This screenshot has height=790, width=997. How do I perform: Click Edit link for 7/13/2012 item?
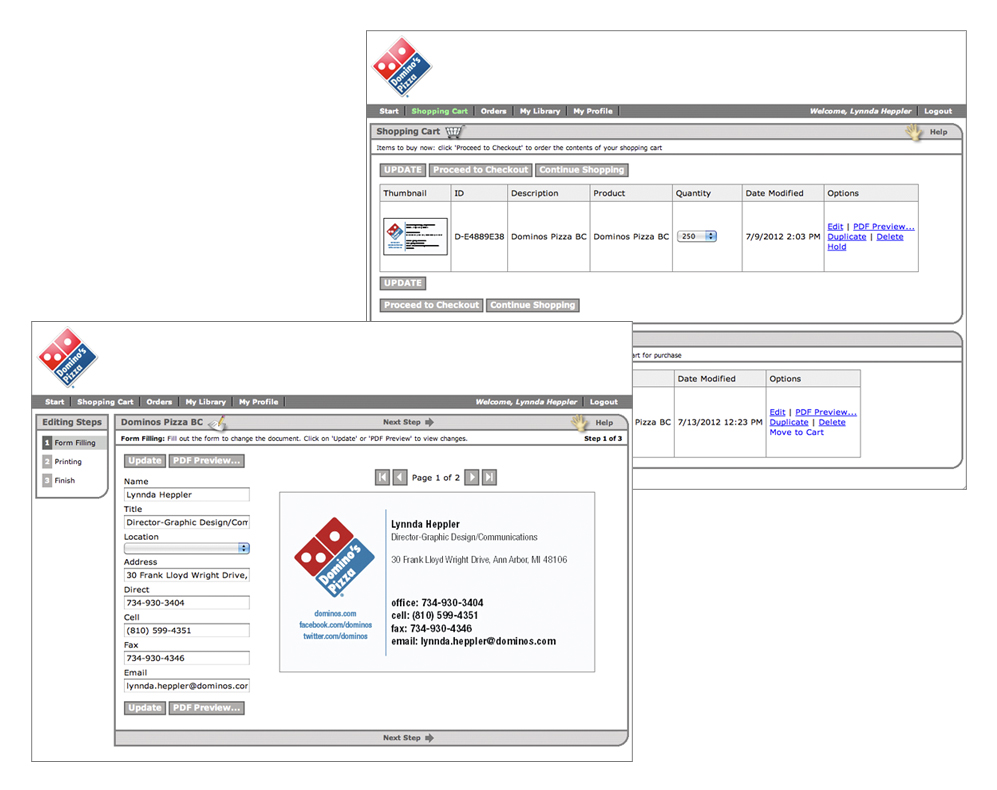point(777,412)
